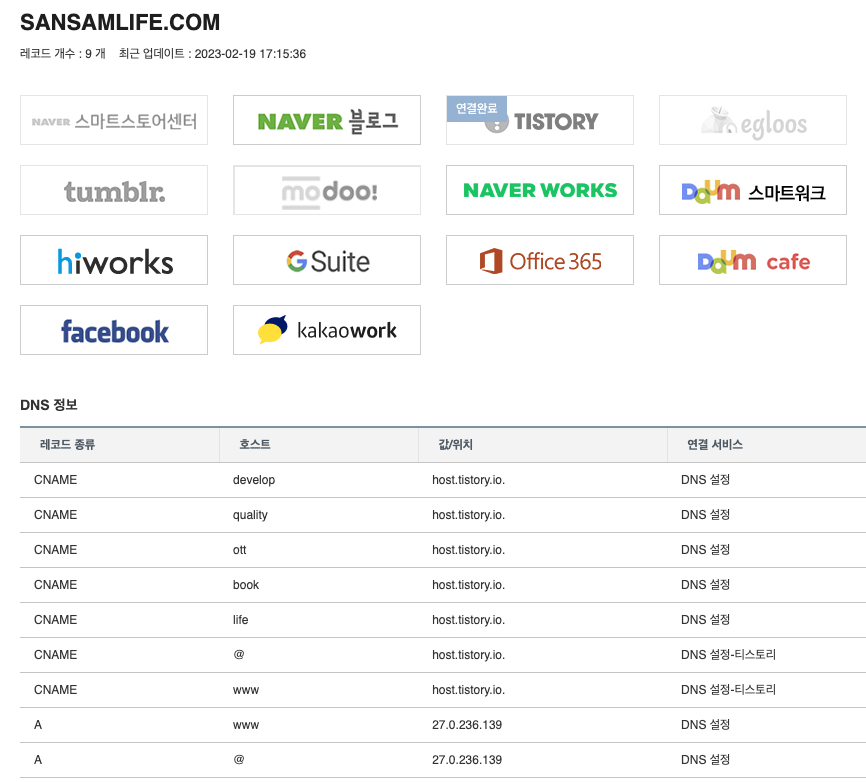
Task: Select the Daum 스마트워크 service card
Action: (753, 190)
